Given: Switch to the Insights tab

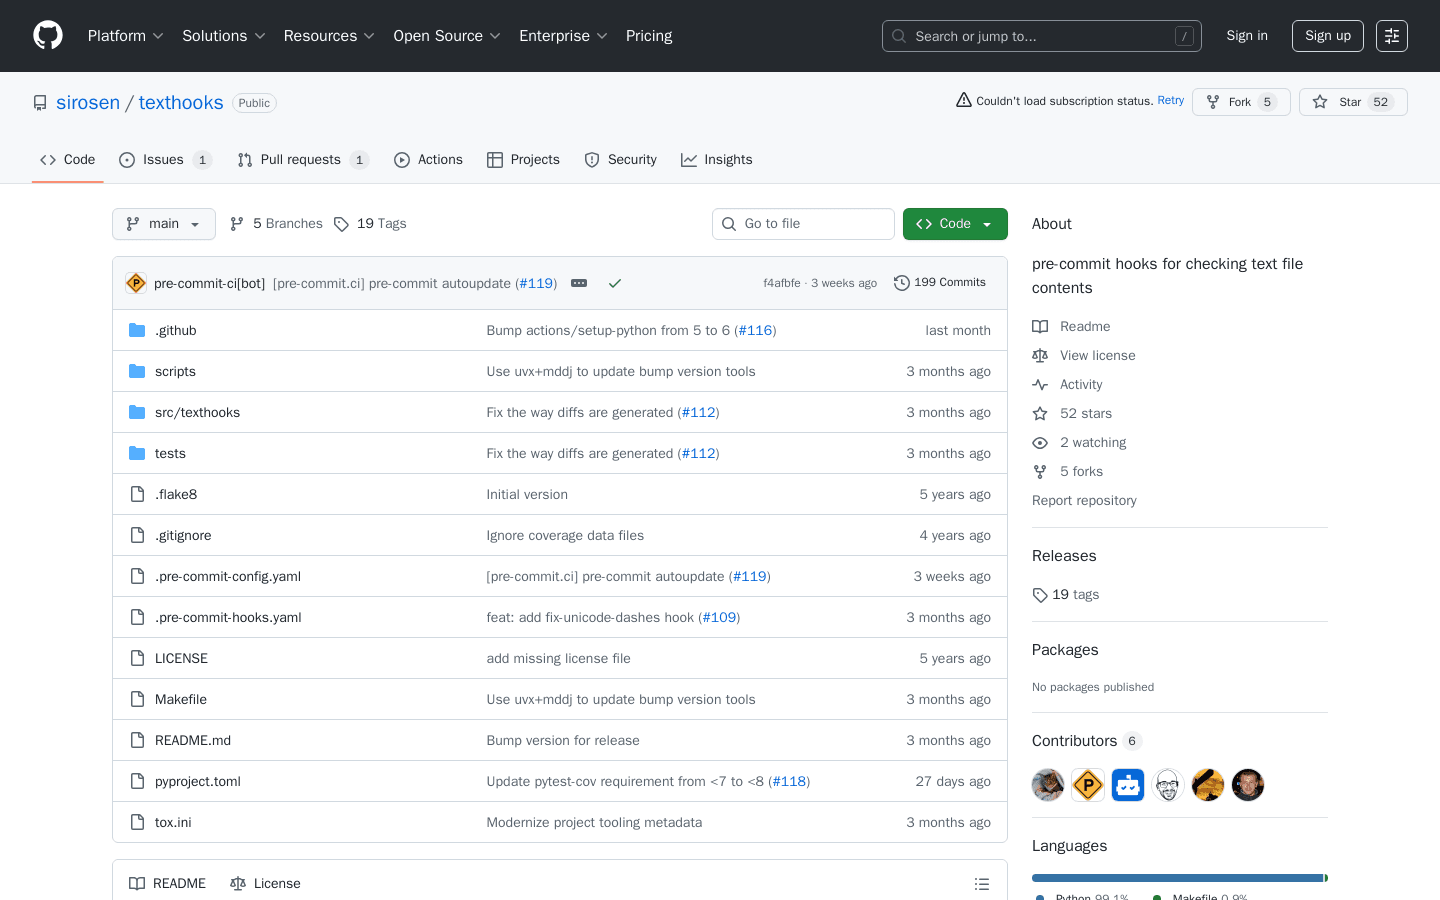Looking at the screenshot, I should pos(716,160).
